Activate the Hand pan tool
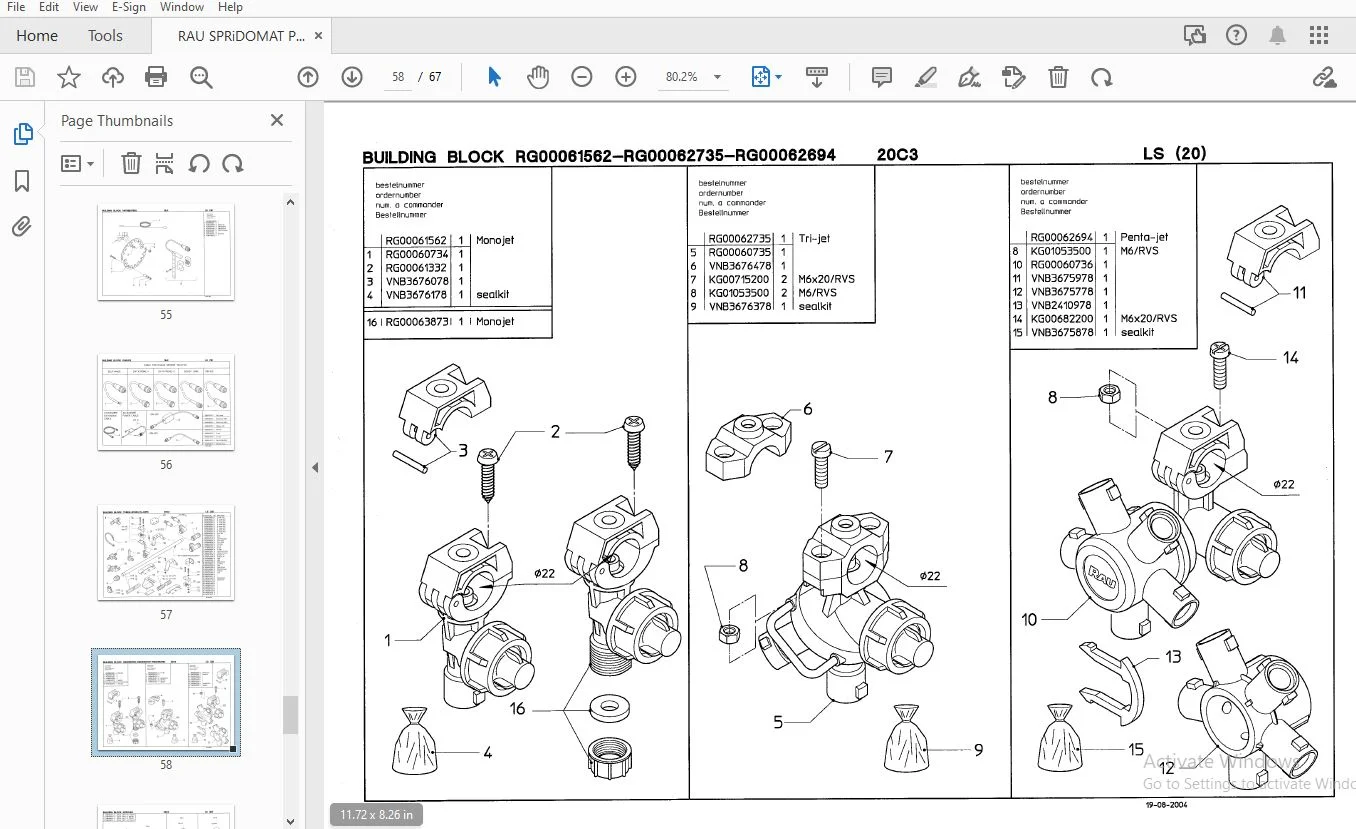Screen dimensions: 1356x829 pos(538,77)
